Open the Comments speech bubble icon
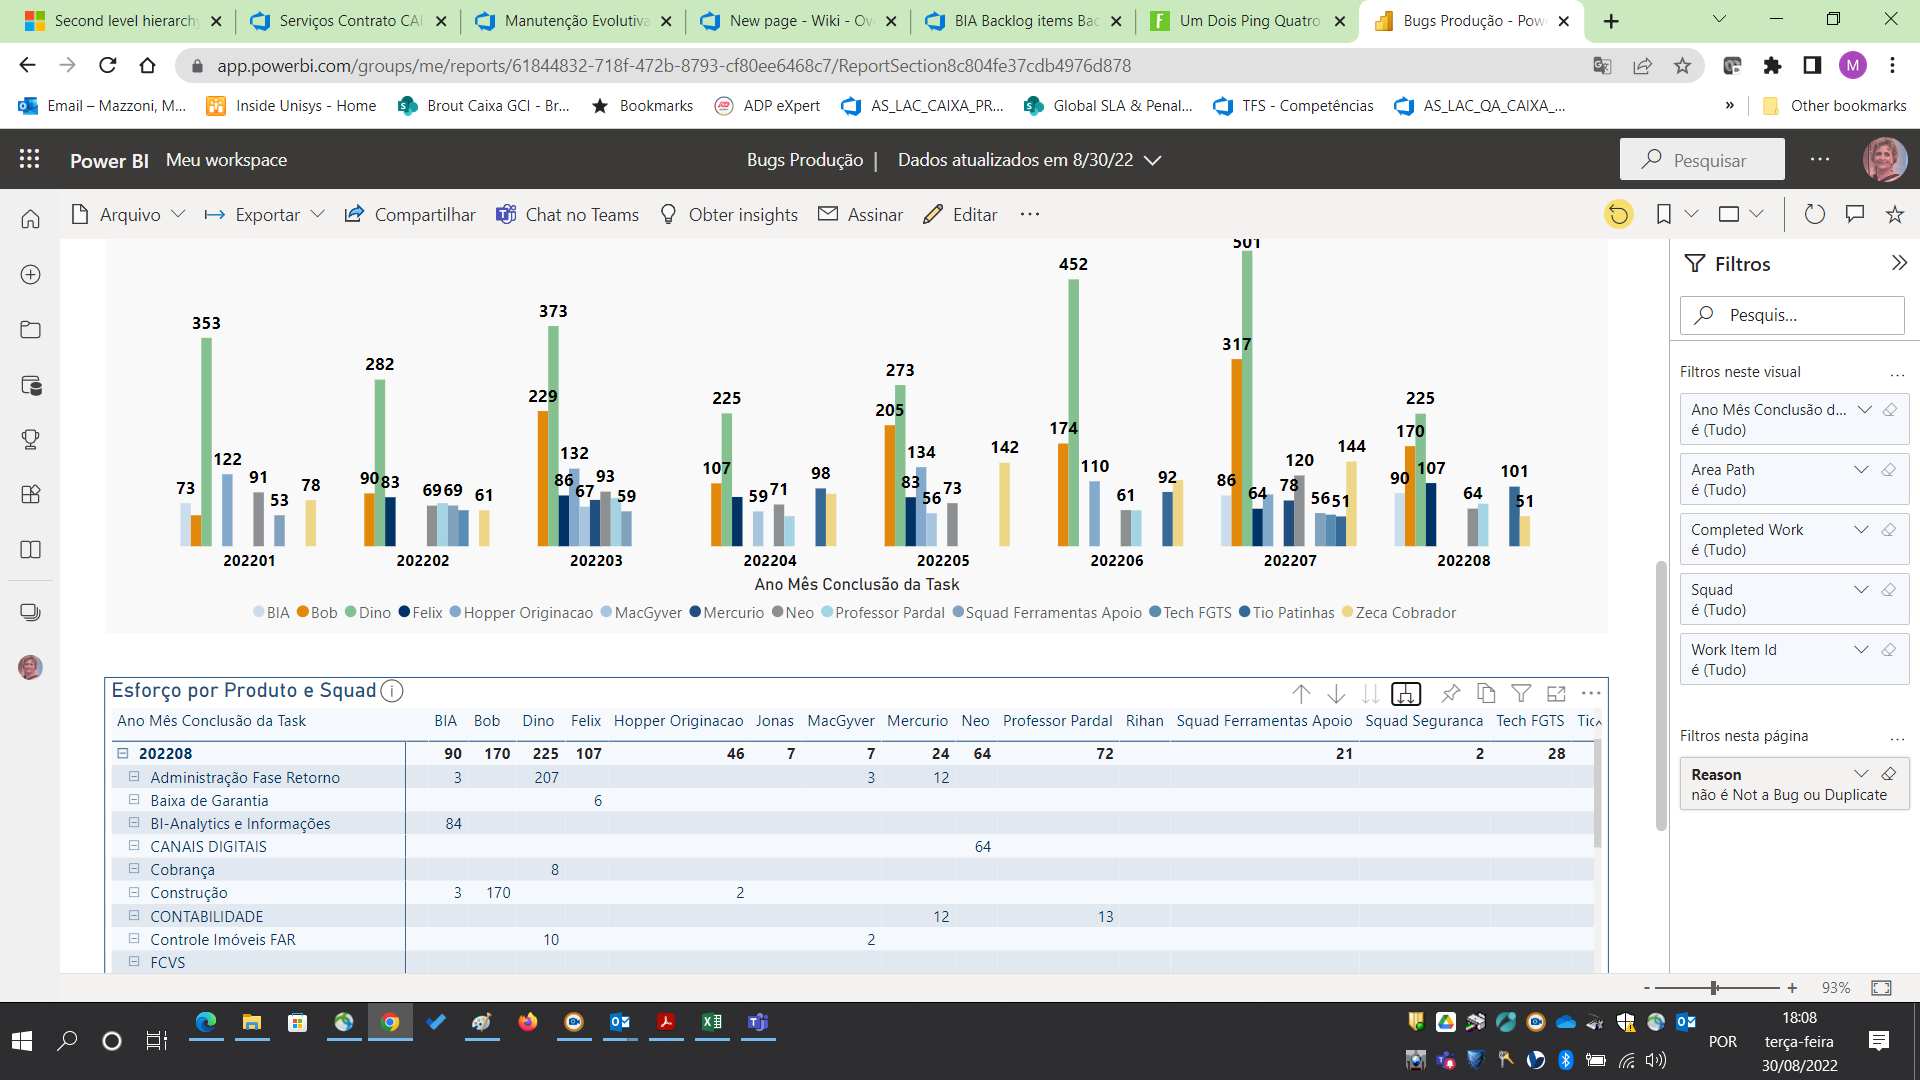 1854,214
